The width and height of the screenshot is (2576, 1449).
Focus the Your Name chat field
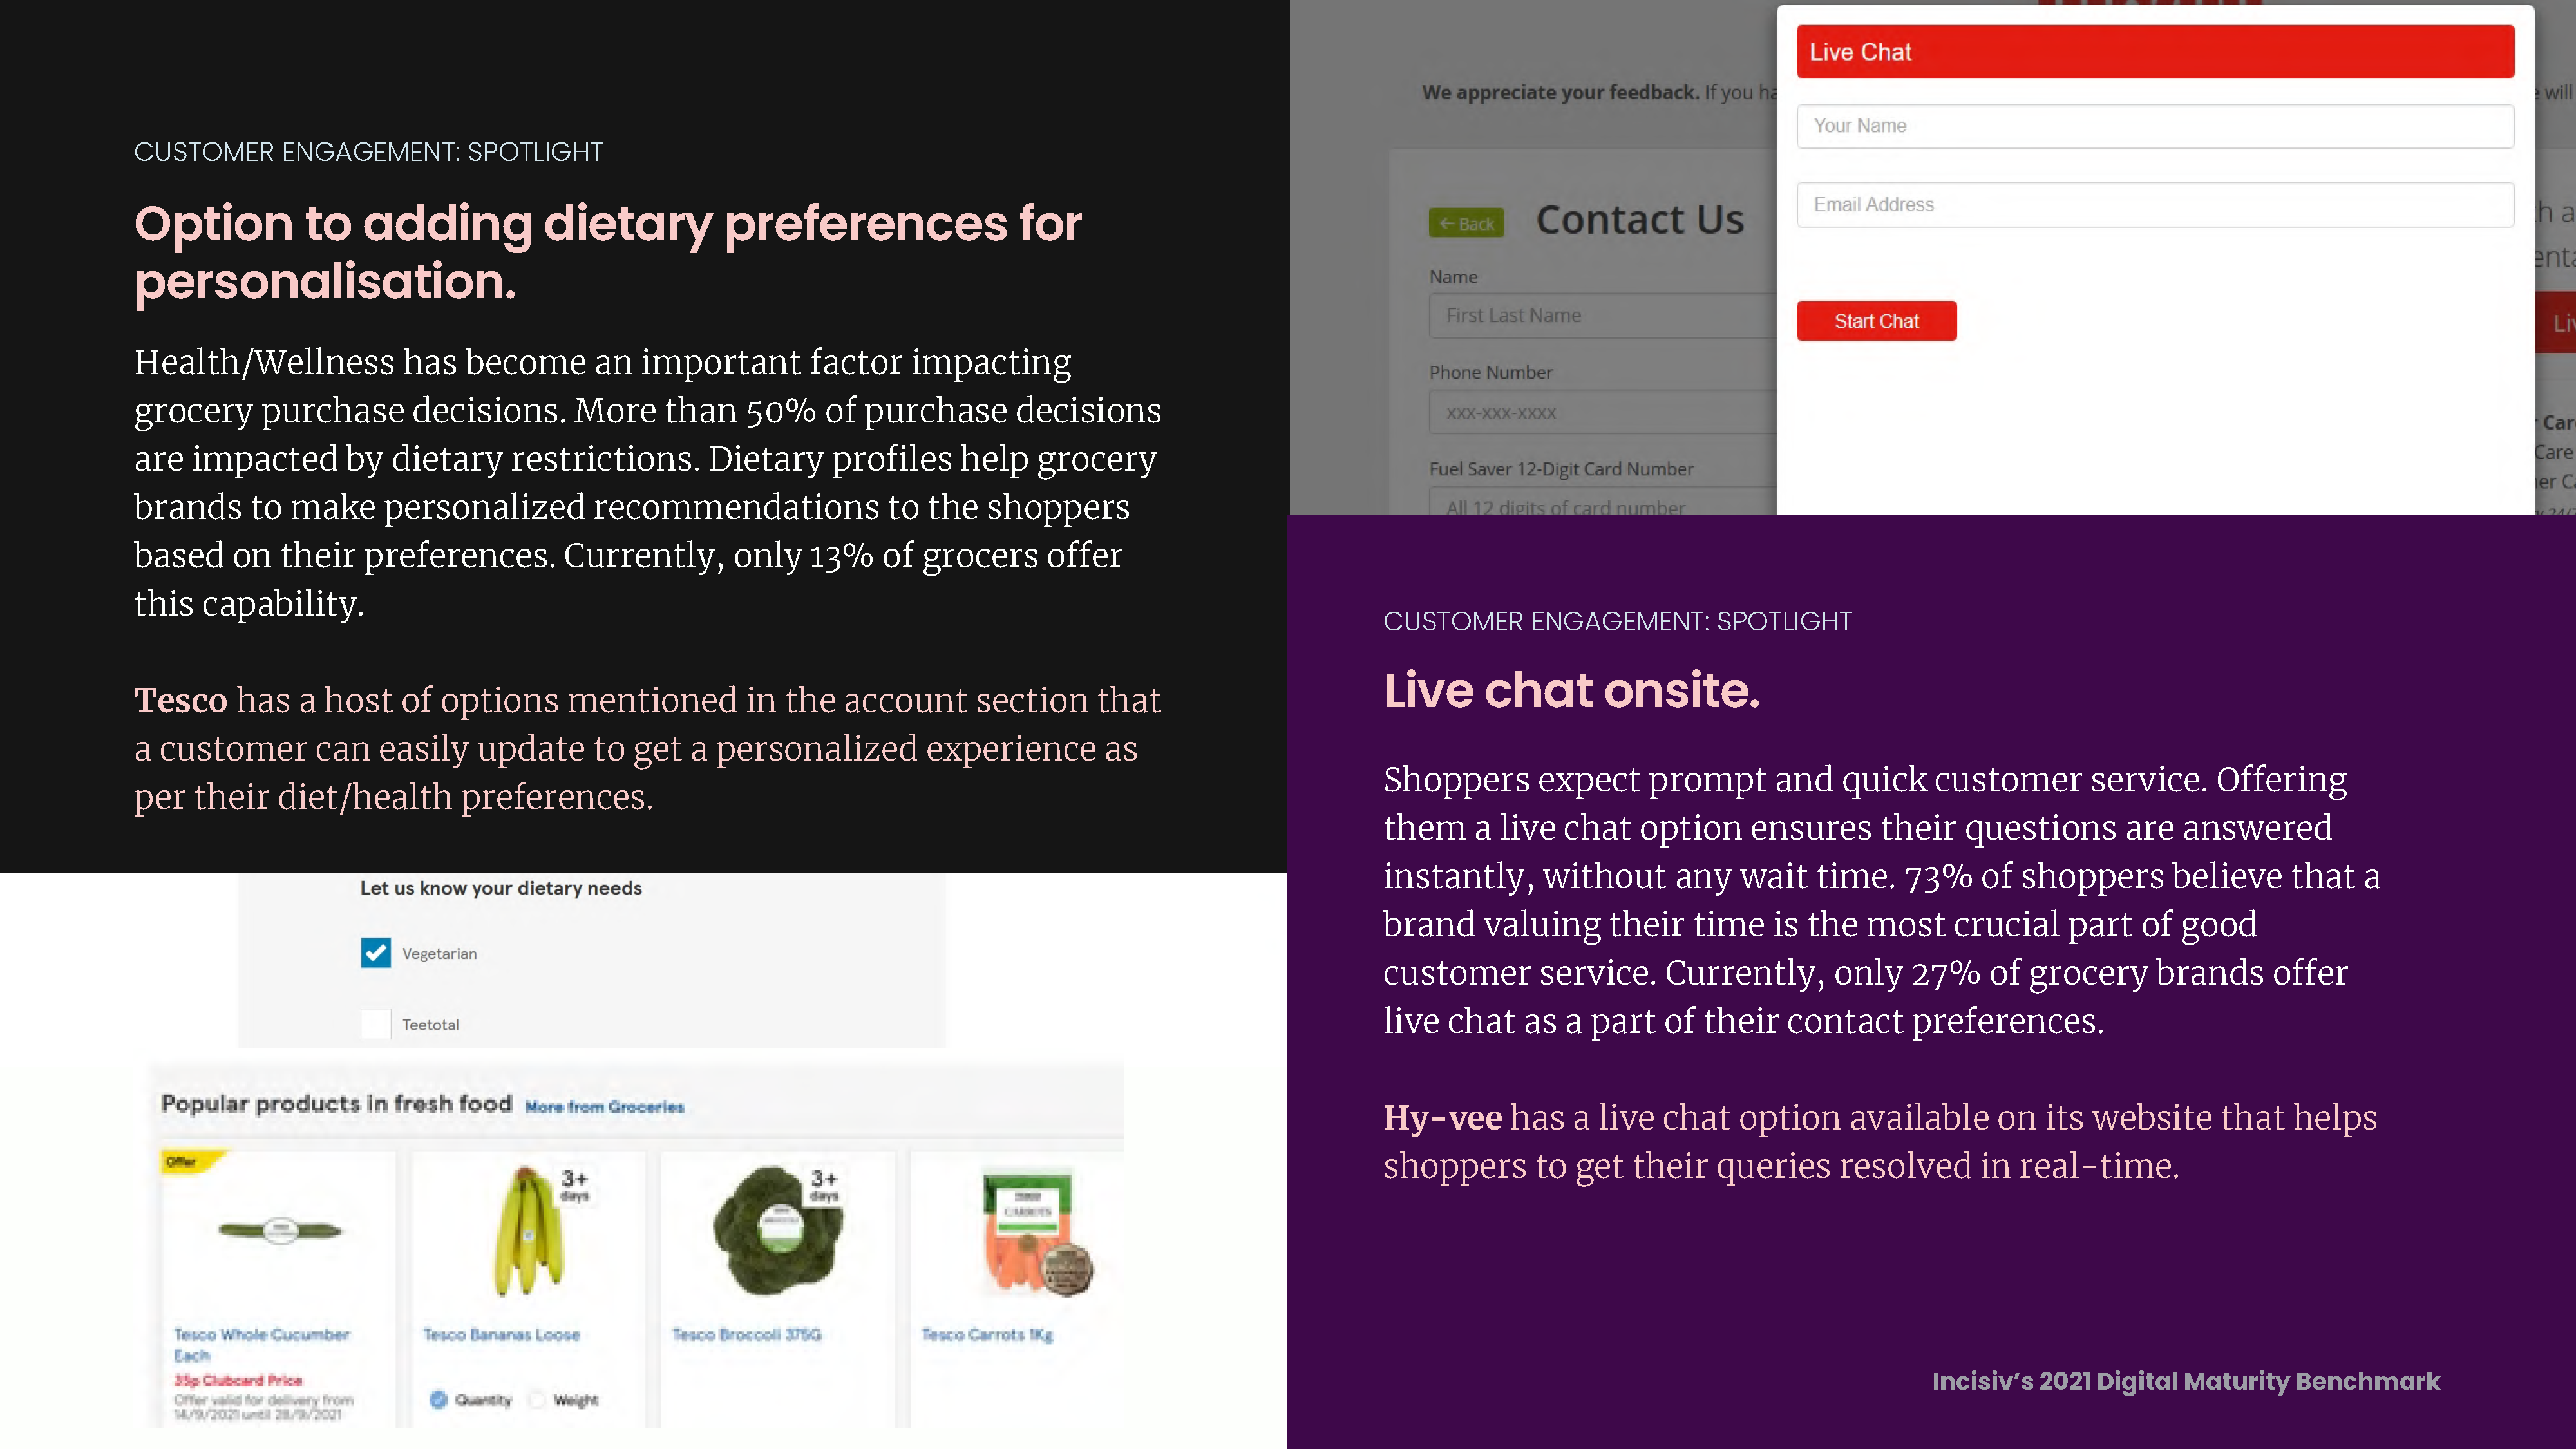pyautogui.click(x=2155, y=126)
